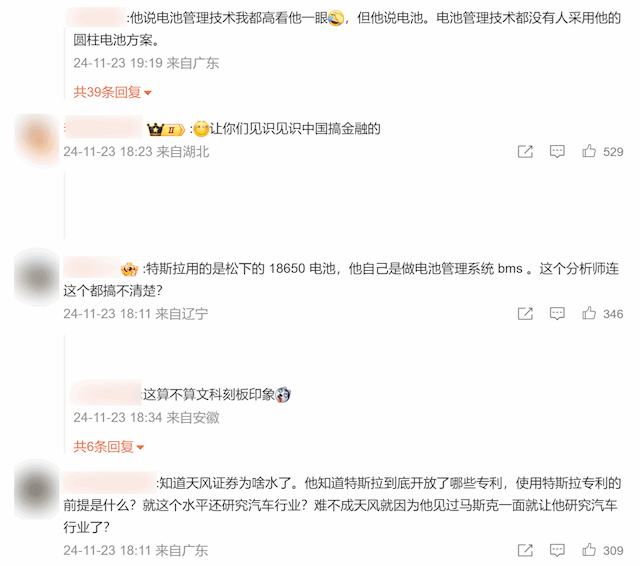
Task: Expand the 共6条回复 replies
Action: 109,447
